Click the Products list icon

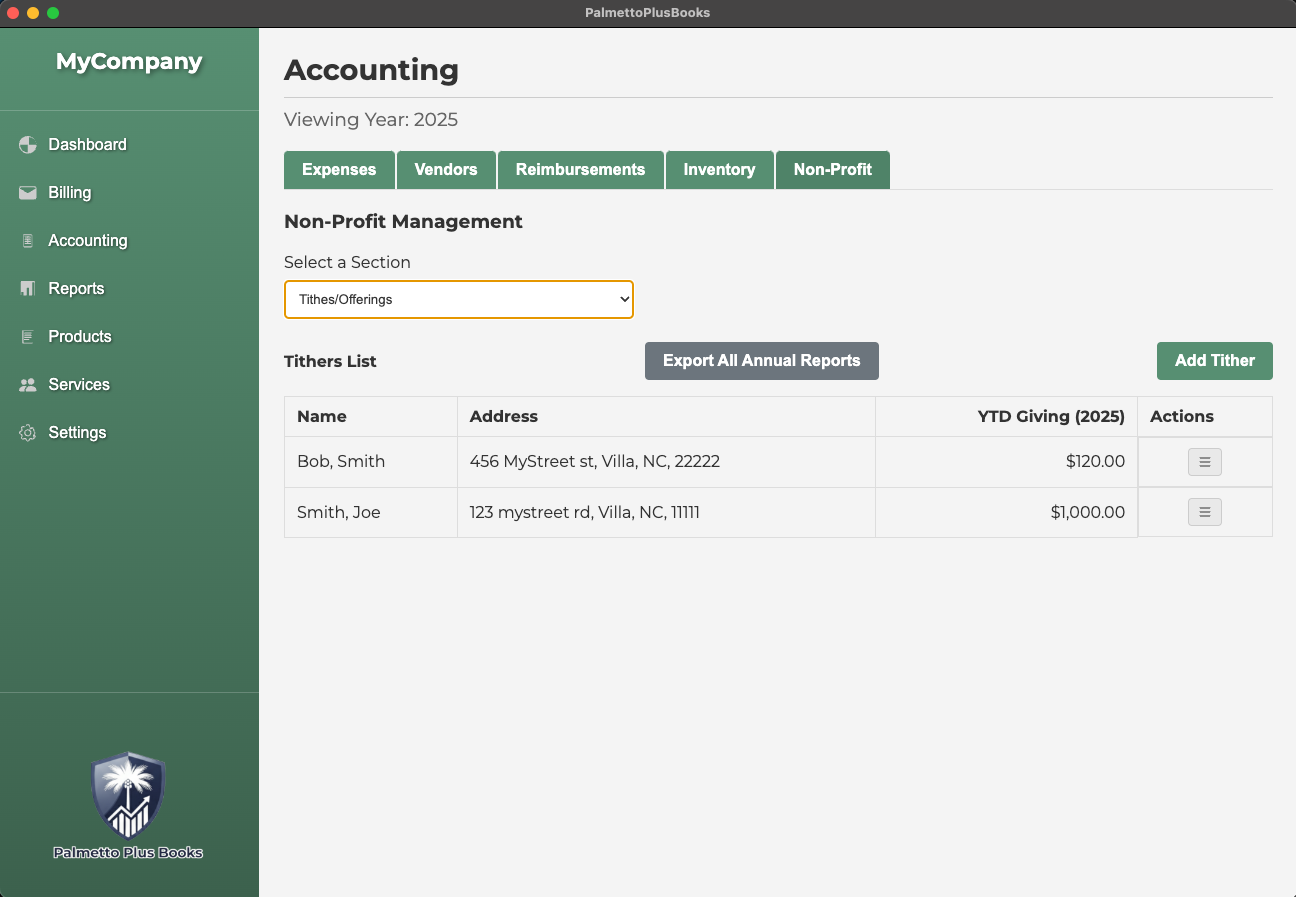click(28, 337)
